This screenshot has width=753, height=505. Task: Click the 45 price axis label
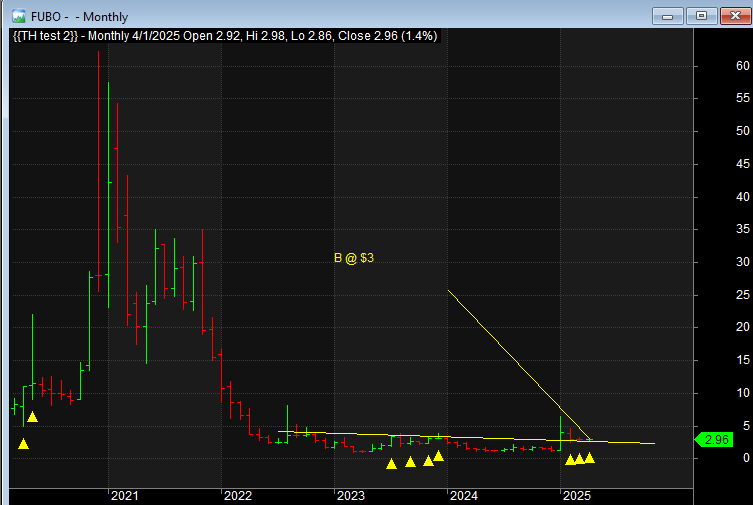(x=742, y=164)
